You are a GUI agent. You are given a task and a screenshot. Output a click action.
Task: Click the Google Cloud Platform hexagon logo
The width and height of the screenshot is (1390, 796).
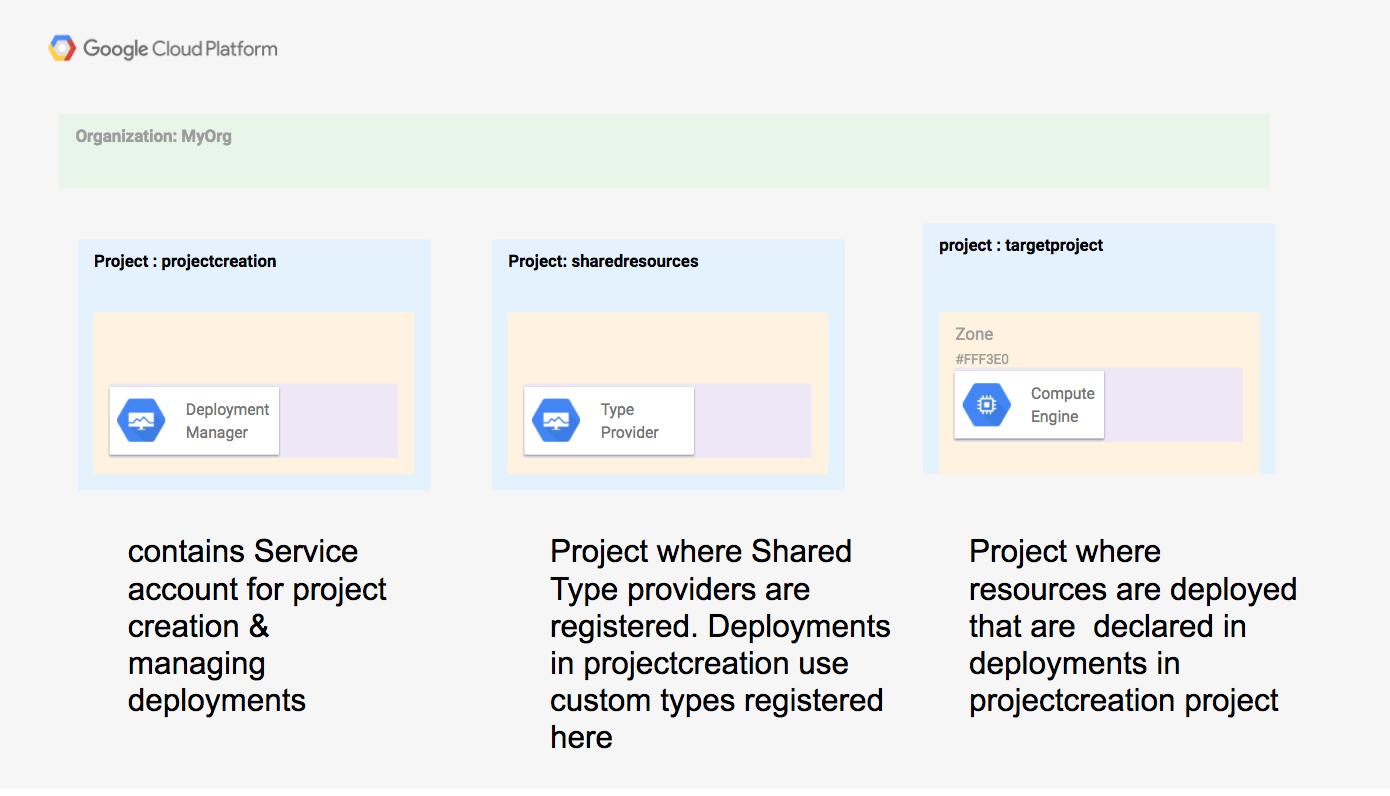click(x=62, y=48)
